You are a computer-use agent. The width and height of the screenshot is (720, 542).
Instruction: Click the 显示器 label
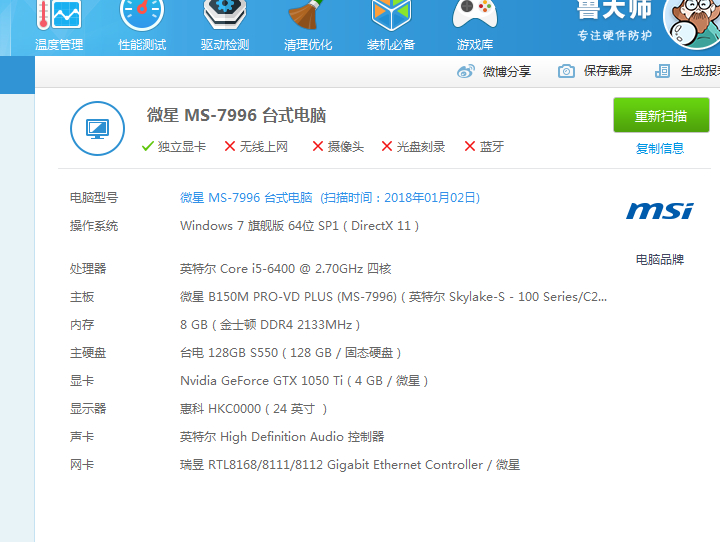(x=88, y=409)
